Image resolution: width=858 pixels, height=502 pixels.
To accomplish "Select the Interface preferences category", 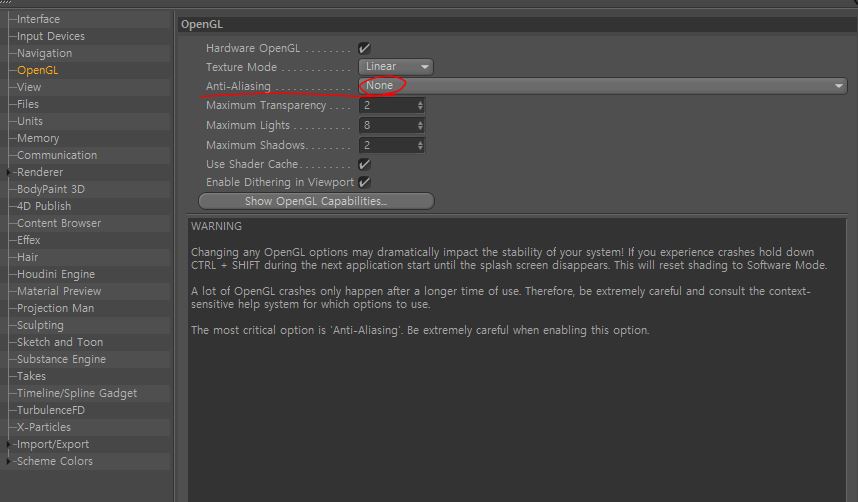I will pos(38,19).
